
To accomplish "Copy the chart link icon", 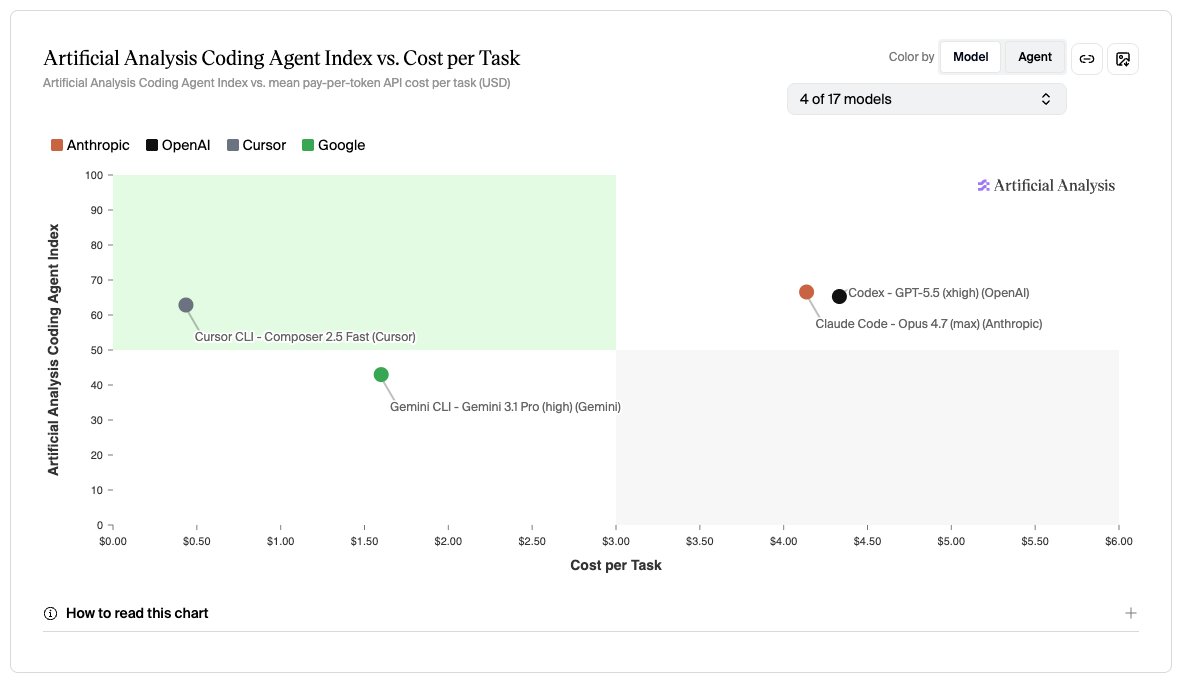I will (1087, 59).
